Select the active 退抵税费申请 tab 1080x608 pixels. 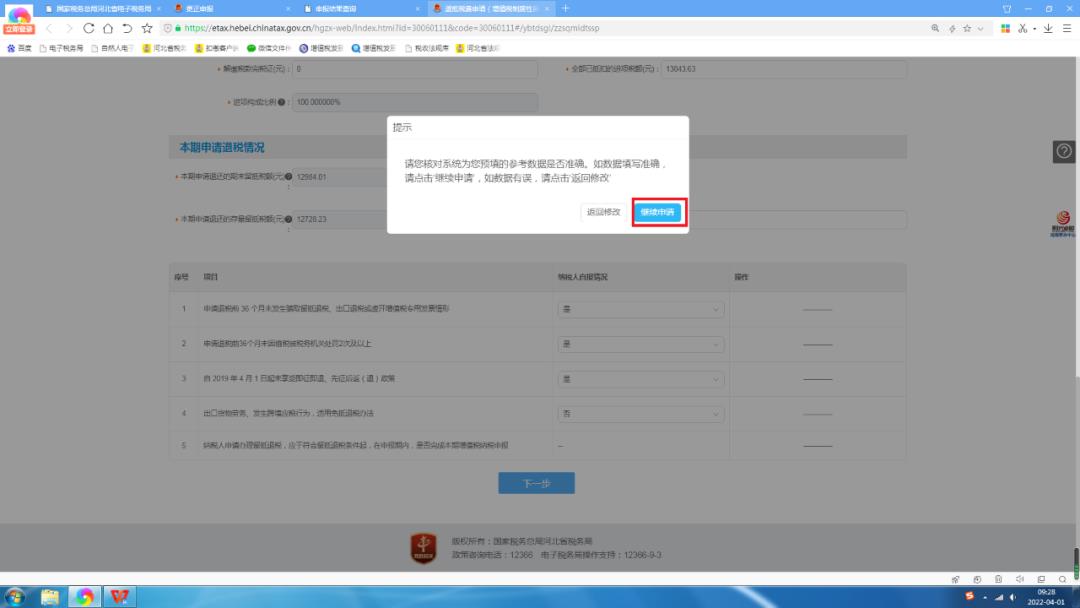click(x=490, y=8)
